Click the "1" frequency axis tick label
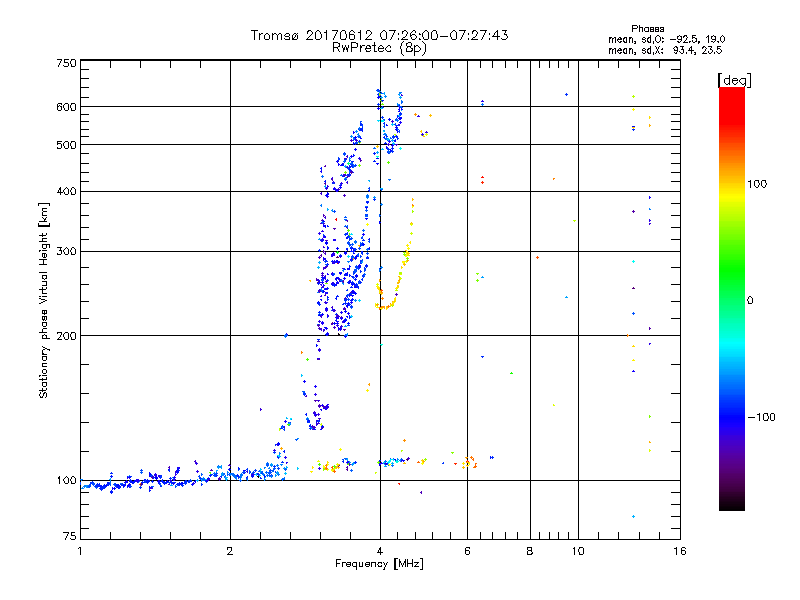Screen dimensions: 800x600 coord(80,551)
